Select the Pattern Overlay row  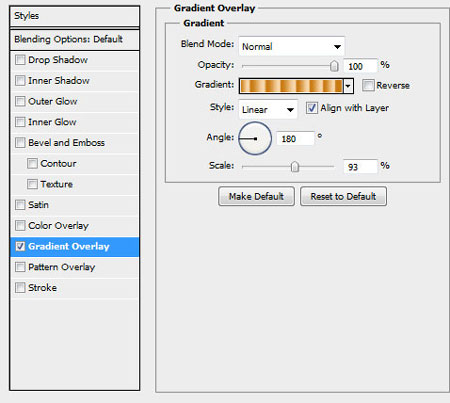75,267
